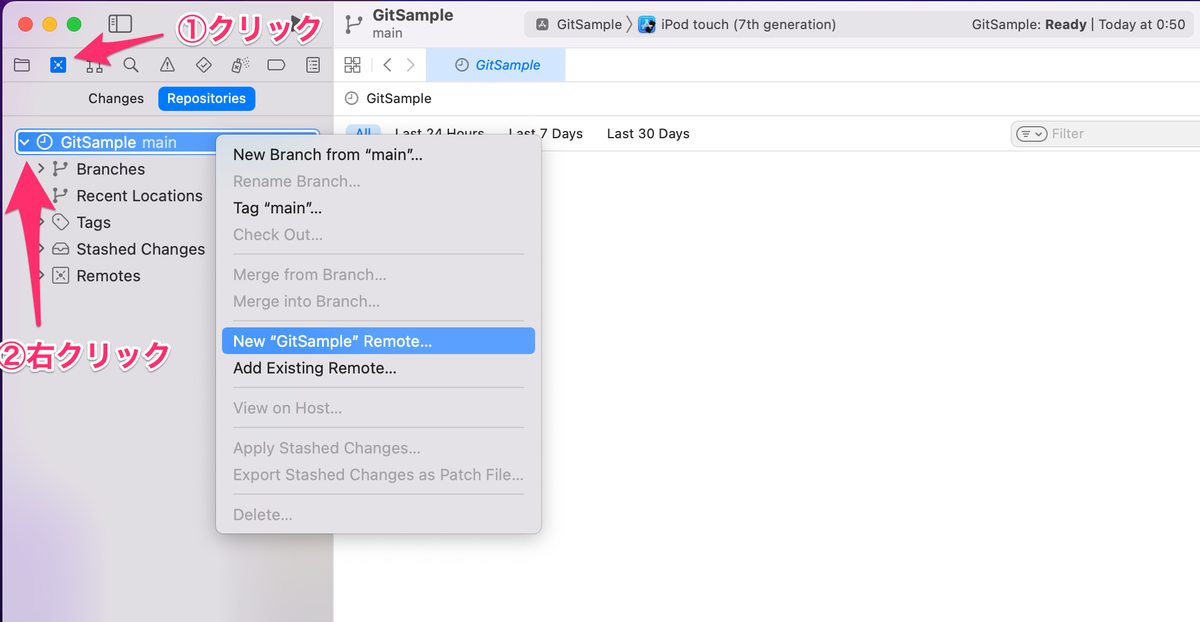Screen dimensions: 1200x622
Task: Filter commits by Last 7 Days
Action: [x=545, y=134]
